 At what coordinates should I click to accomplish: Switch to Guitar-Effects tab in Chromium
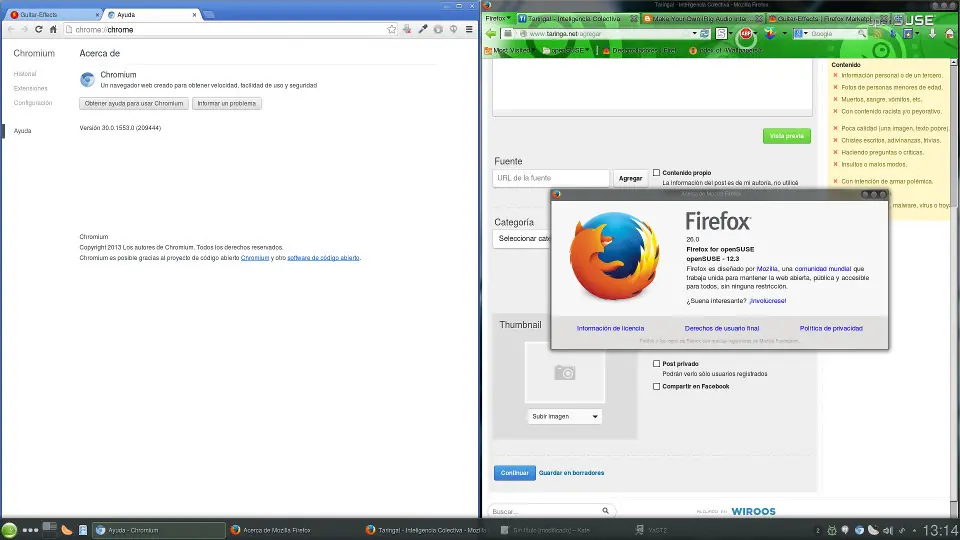pos(52,15)
